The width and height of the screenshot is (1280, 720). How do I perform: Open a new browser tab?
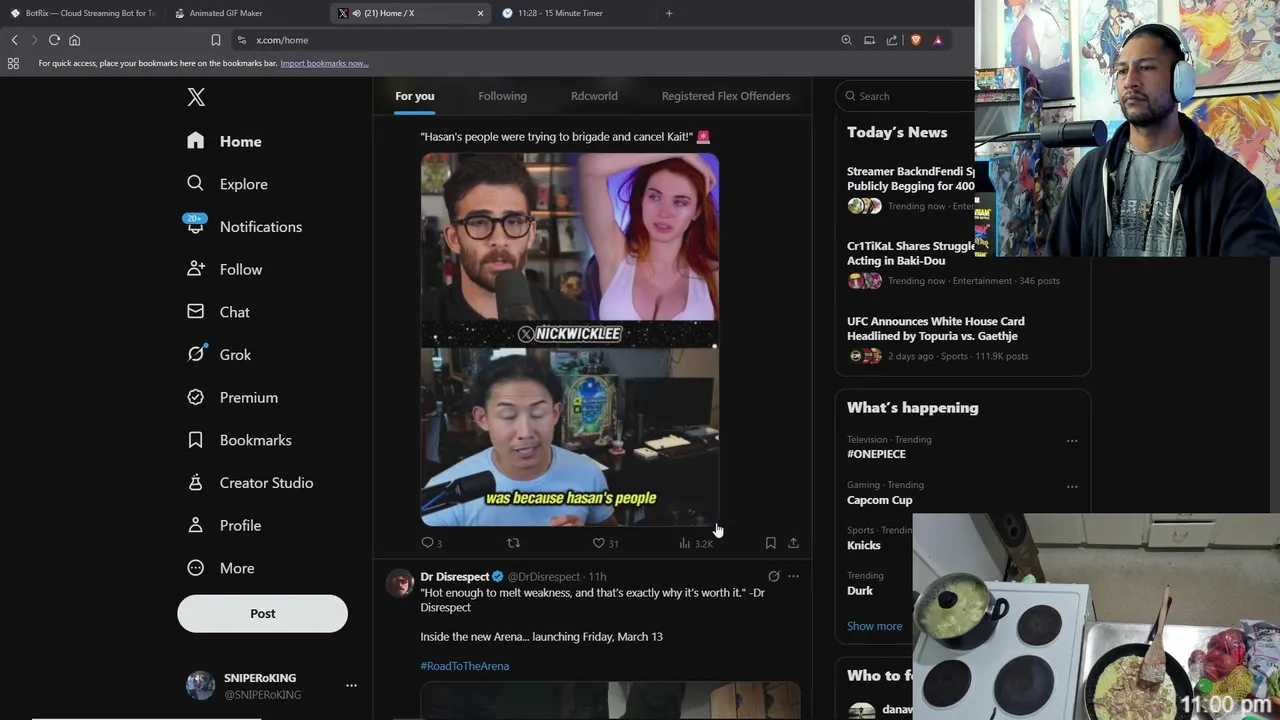(669, 13)
